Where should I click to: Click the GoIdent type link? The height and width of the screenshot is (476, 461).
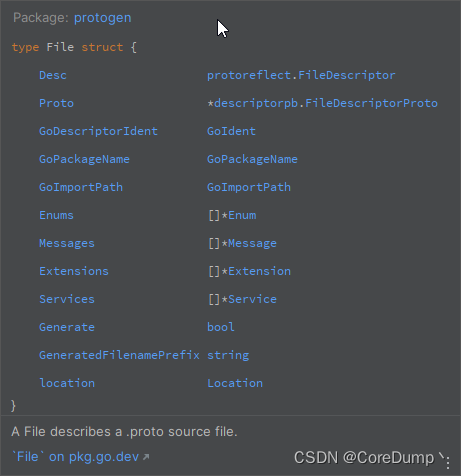pyautogui.click(x=231, y=131)
